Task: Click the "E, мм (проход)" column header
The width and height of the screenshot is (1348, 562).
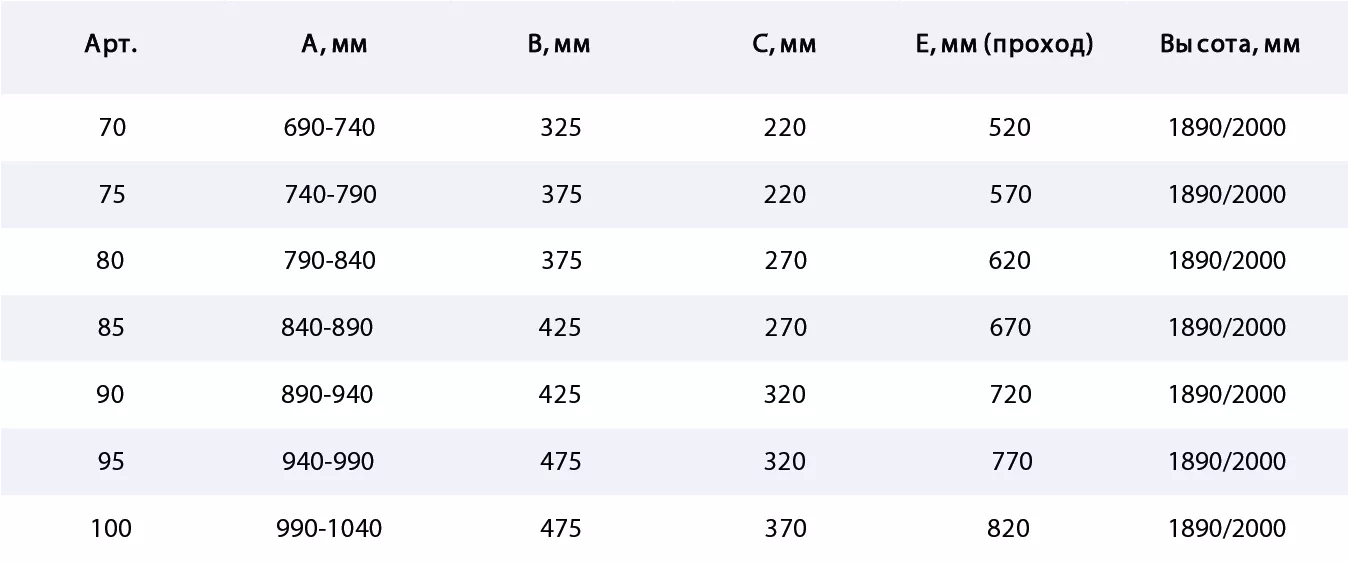Action: [1004, 45]
